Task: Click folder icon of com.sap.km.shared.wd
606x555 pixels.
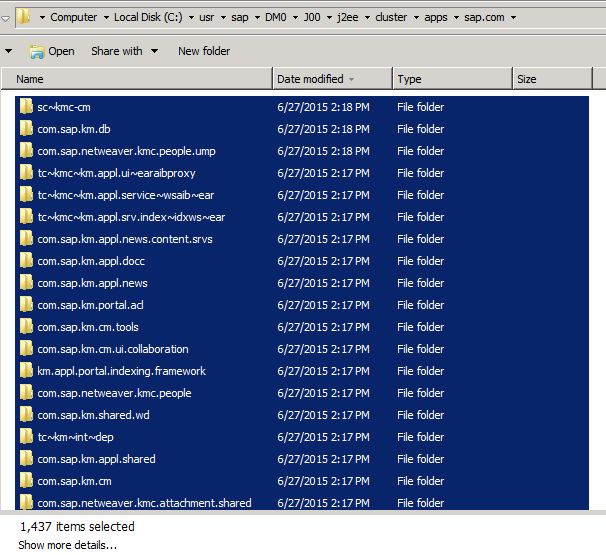Action: (x=26, y=415)
